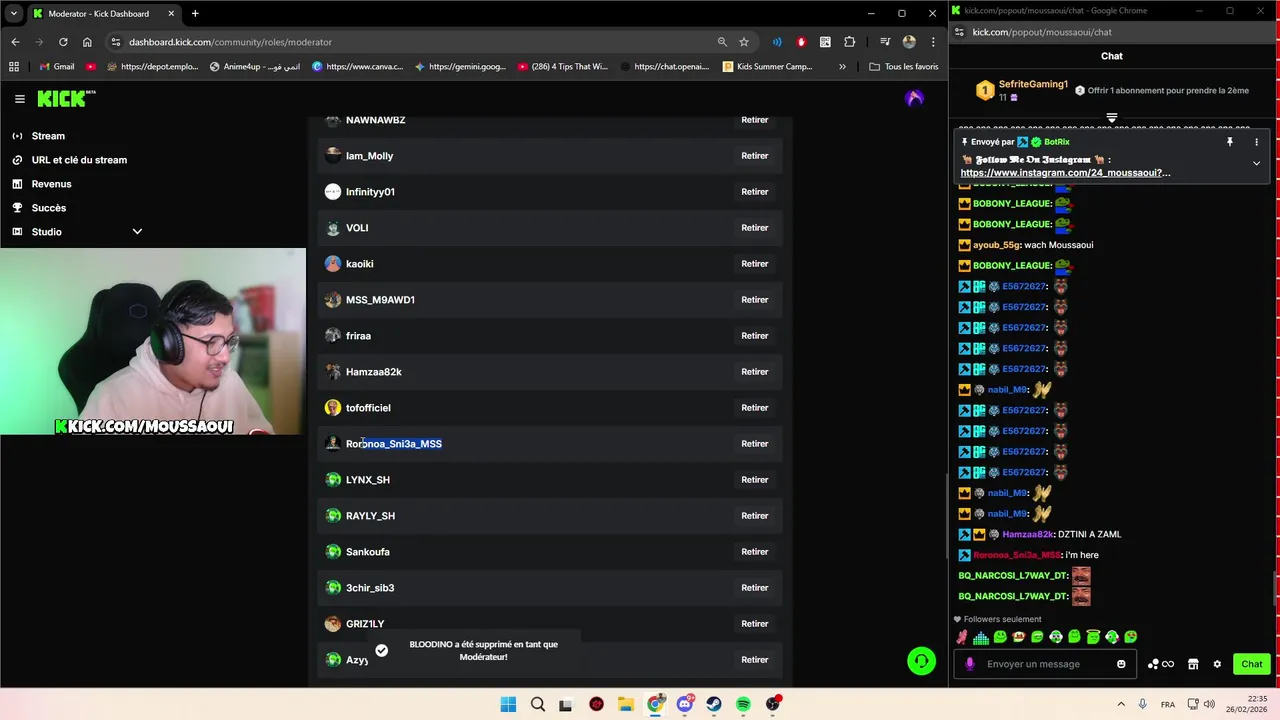Click ayoub_55g username in chat

tap(997, 245)
